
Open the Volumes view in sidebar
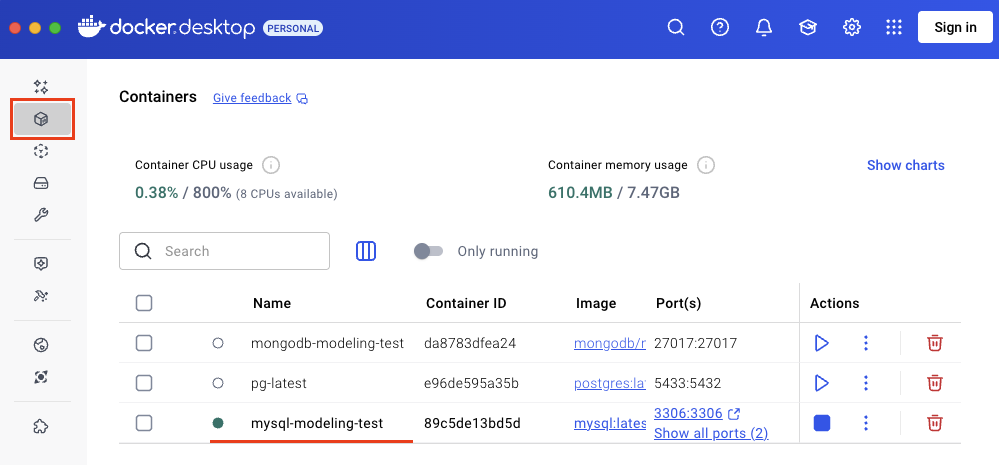click(41, 183)
